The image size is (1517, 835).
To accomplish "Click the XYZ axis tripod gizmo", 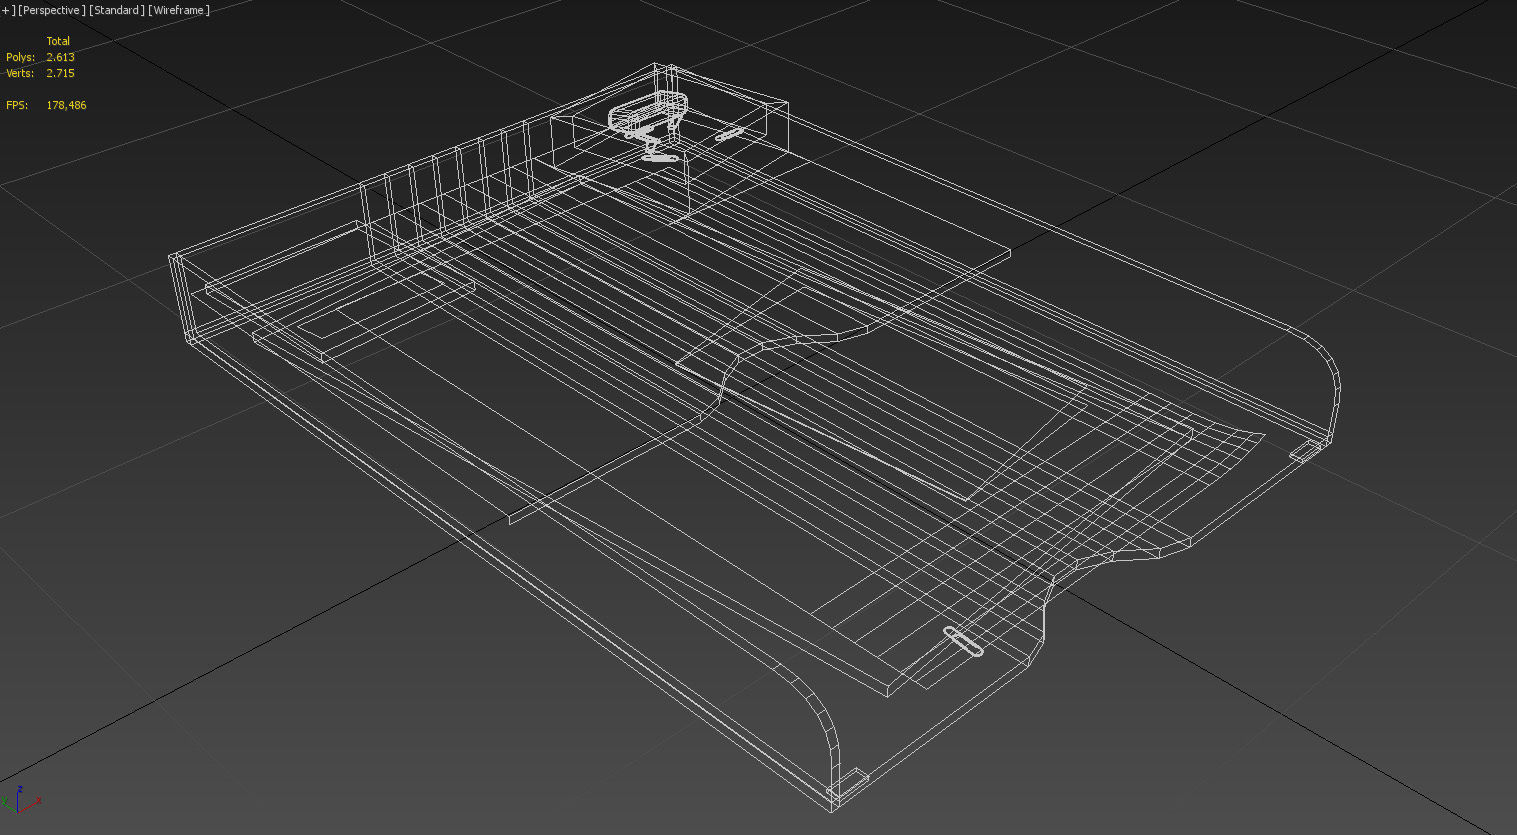I will tap(20, 799).
